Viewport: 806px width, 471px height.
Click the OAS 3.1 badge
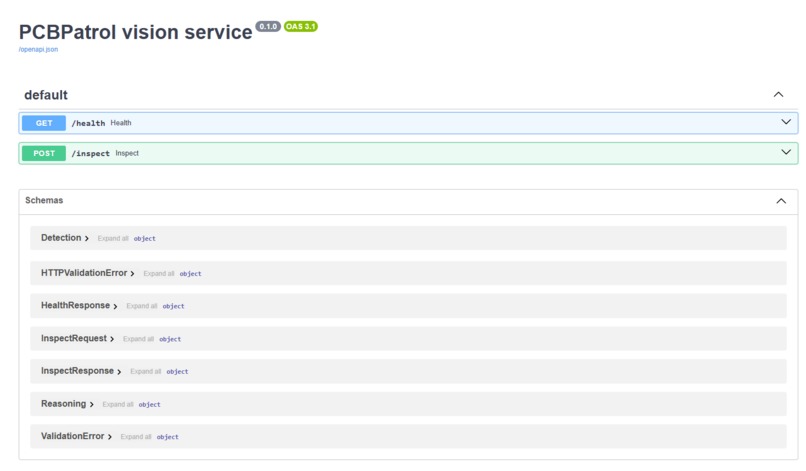(301, 26)
